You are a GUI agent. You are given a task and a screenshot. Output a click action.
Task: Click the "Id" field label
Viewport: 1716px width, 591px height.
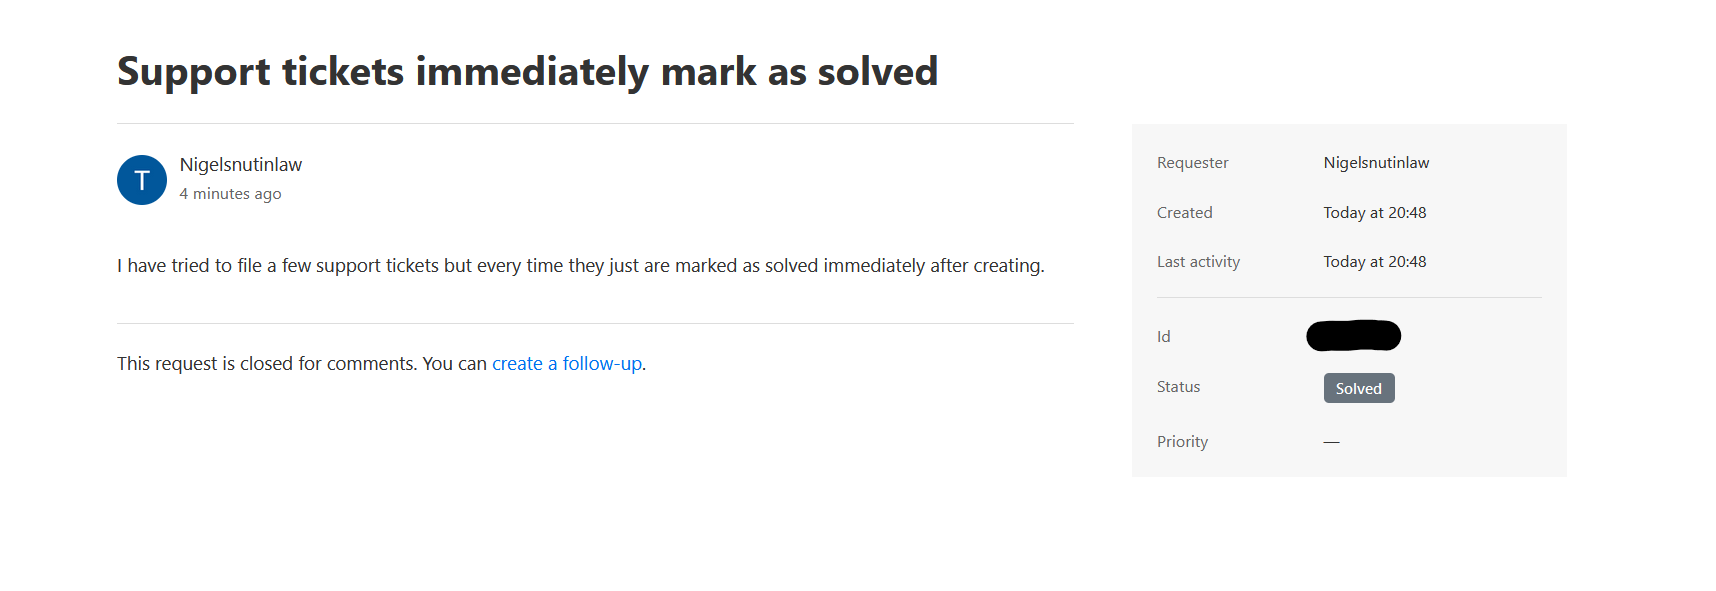click(x=1163, y=337)
